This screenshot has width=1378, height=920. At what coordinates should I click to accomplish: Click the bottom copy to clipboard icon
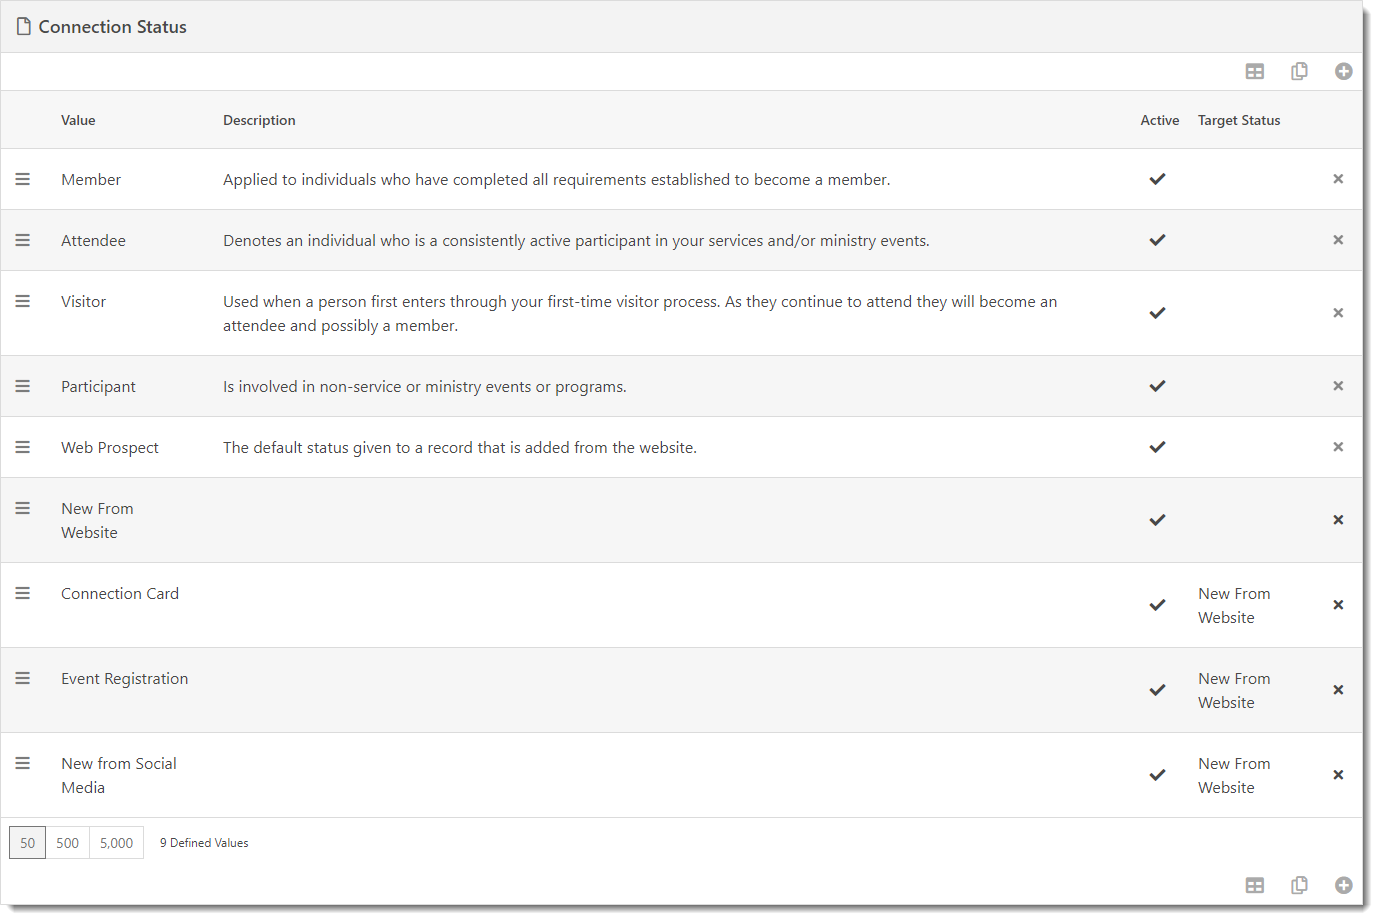(x=1299, y=885)
